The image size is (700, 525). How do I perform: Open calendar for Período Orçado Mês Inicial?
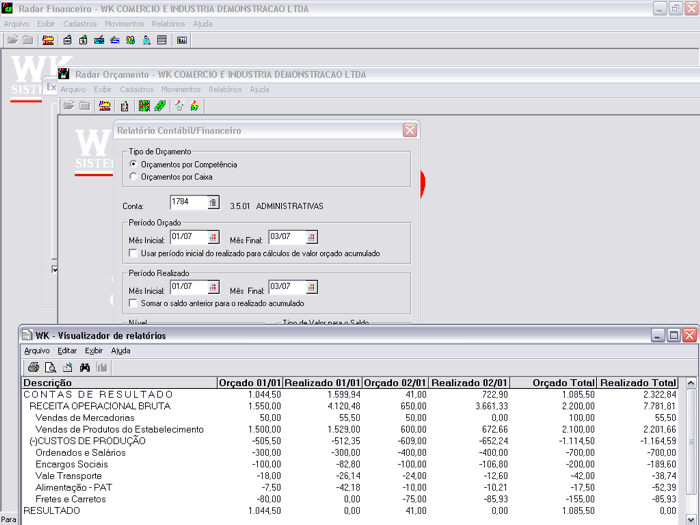212,238
